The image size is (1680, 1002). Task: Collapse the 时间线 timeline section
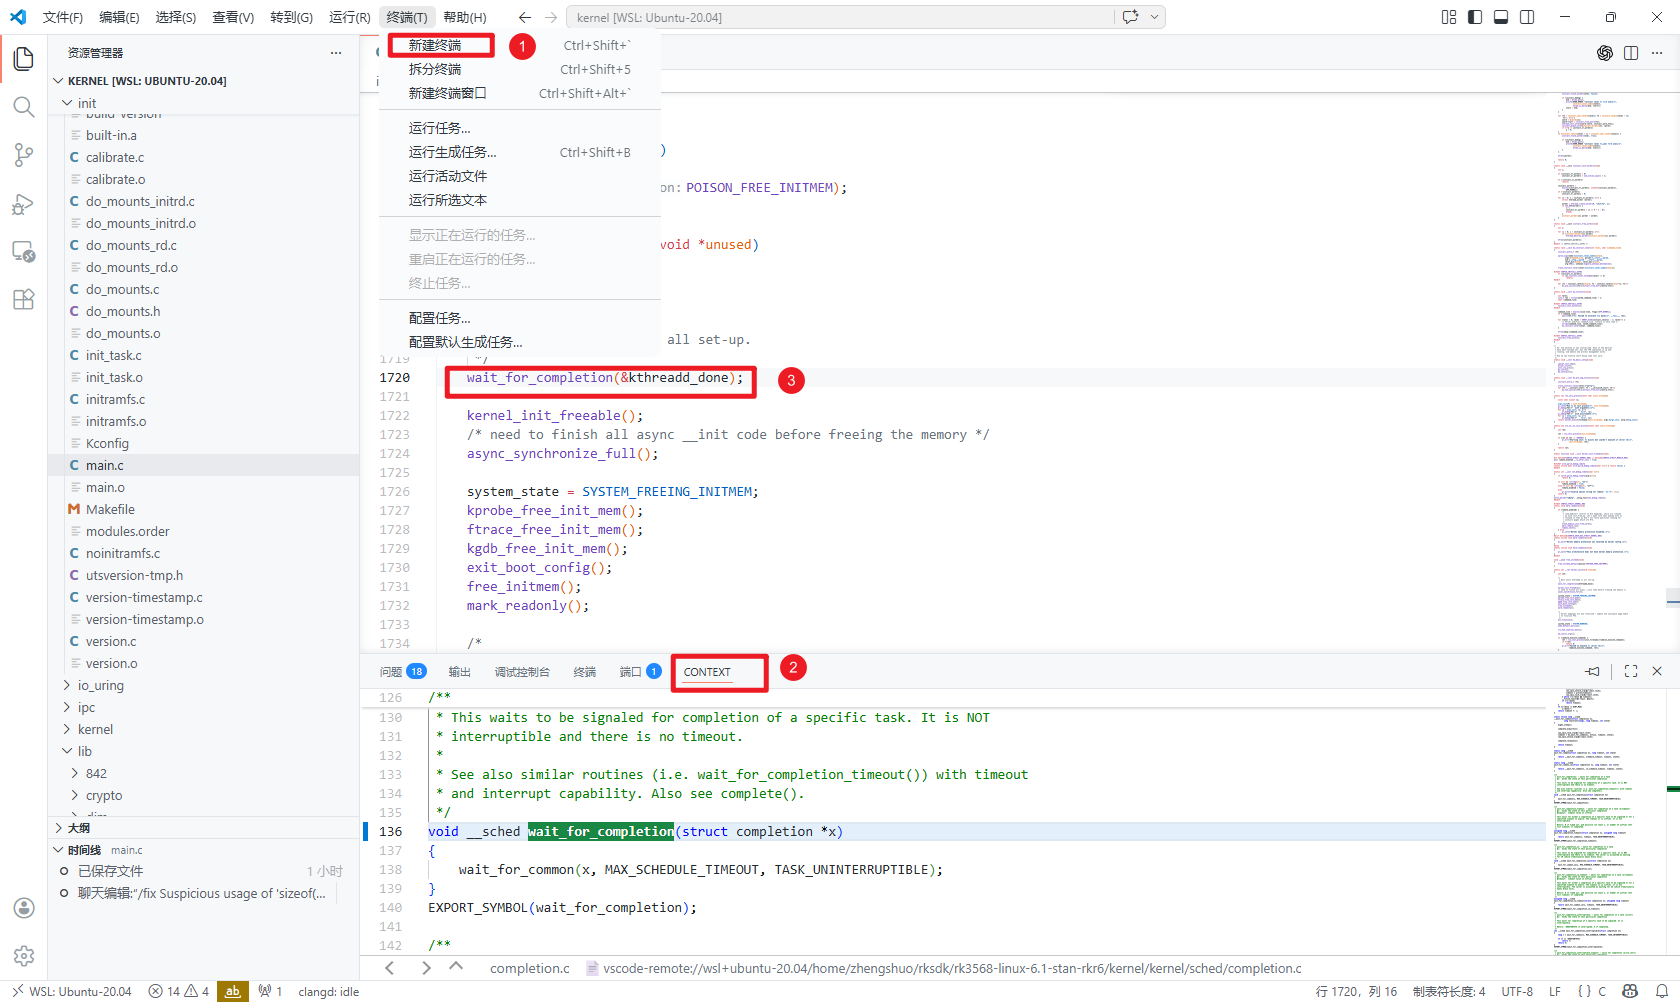tap(58, 850)
